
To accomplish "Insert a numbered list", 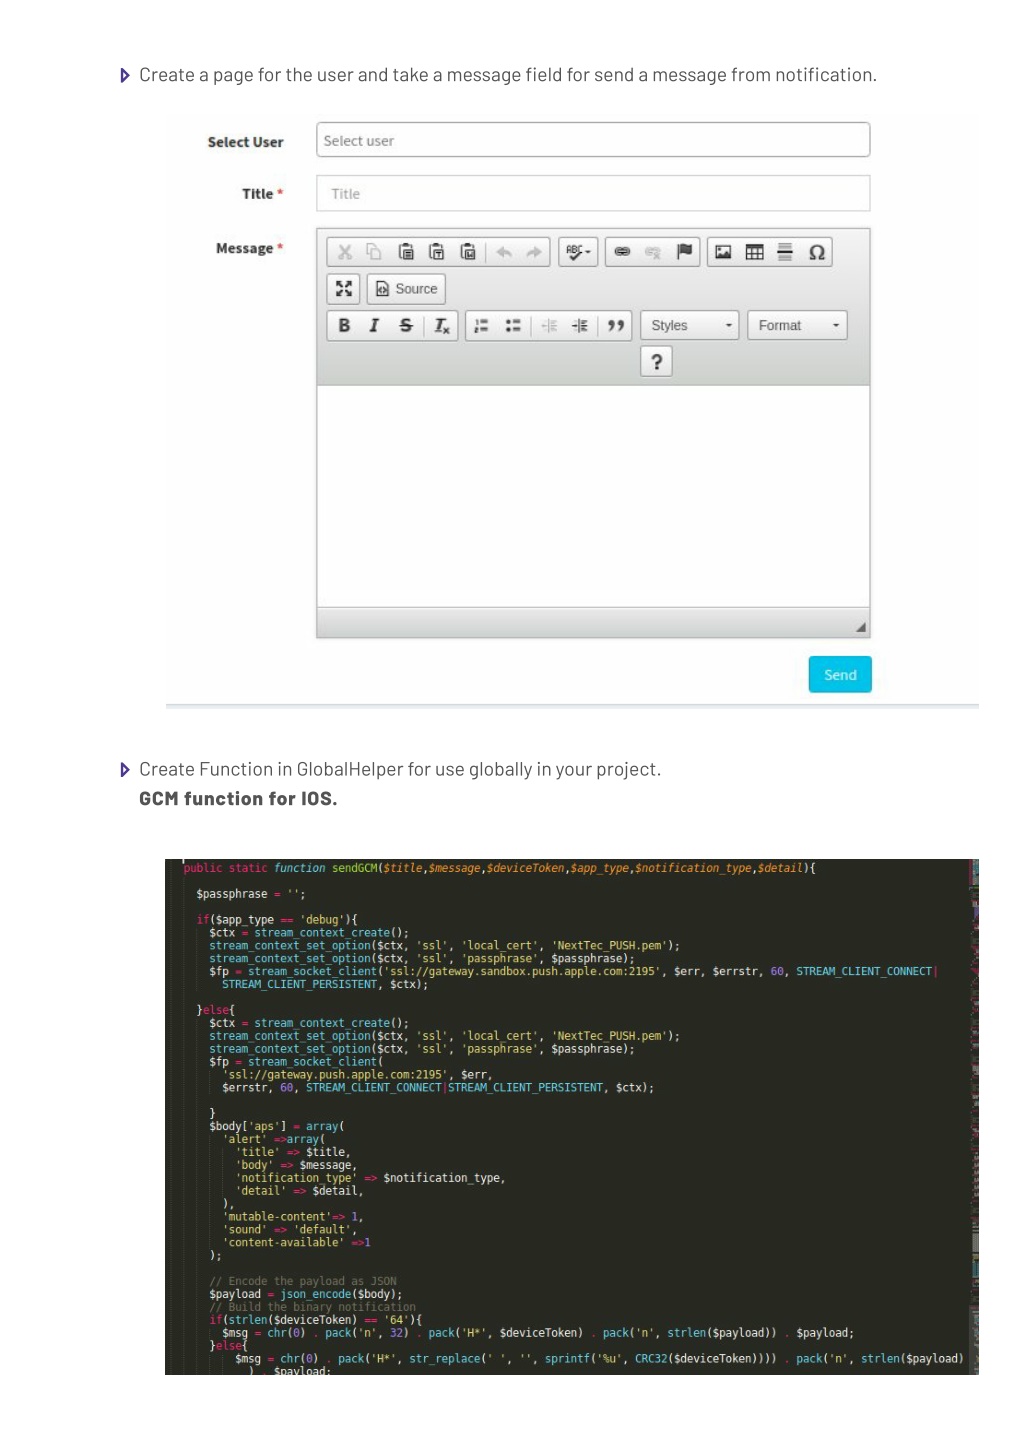I will 481,325.
